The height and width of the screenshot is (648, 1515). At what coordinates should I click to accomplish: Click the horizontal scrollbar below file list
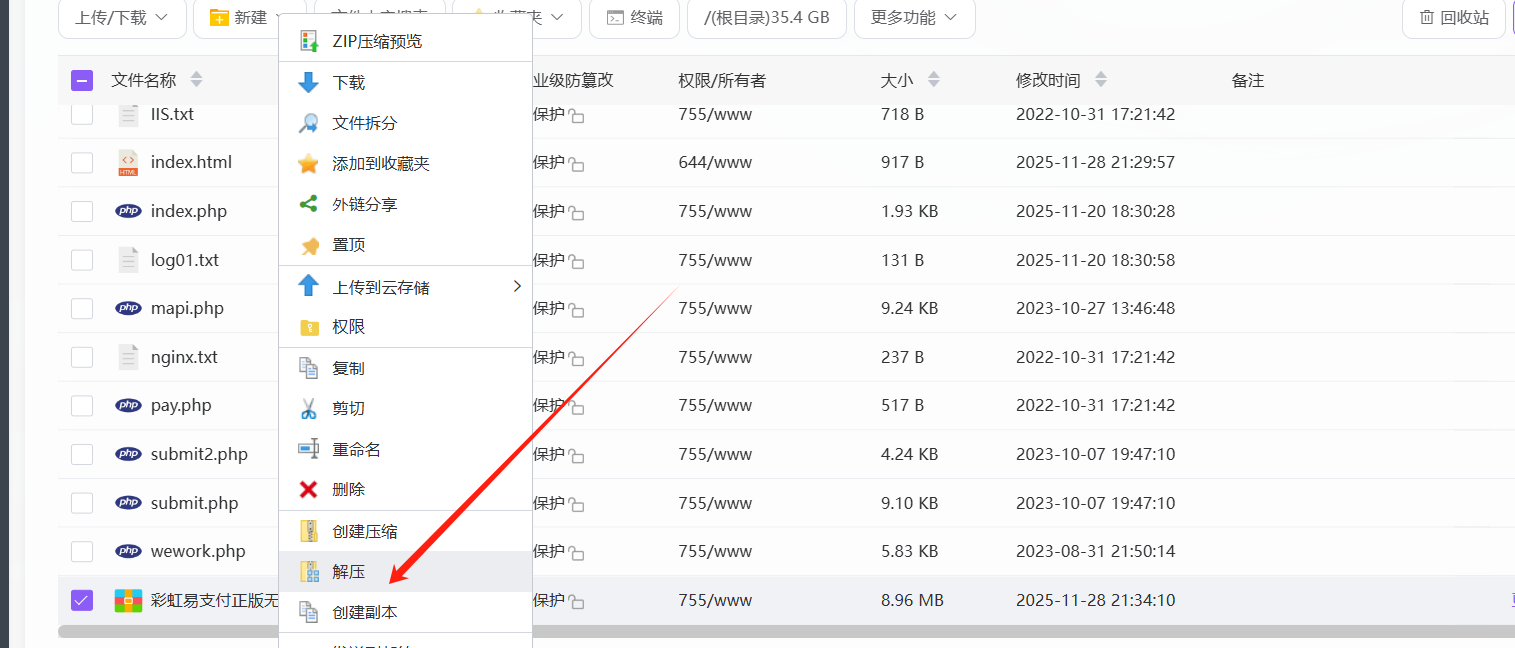tap(700, 631)
